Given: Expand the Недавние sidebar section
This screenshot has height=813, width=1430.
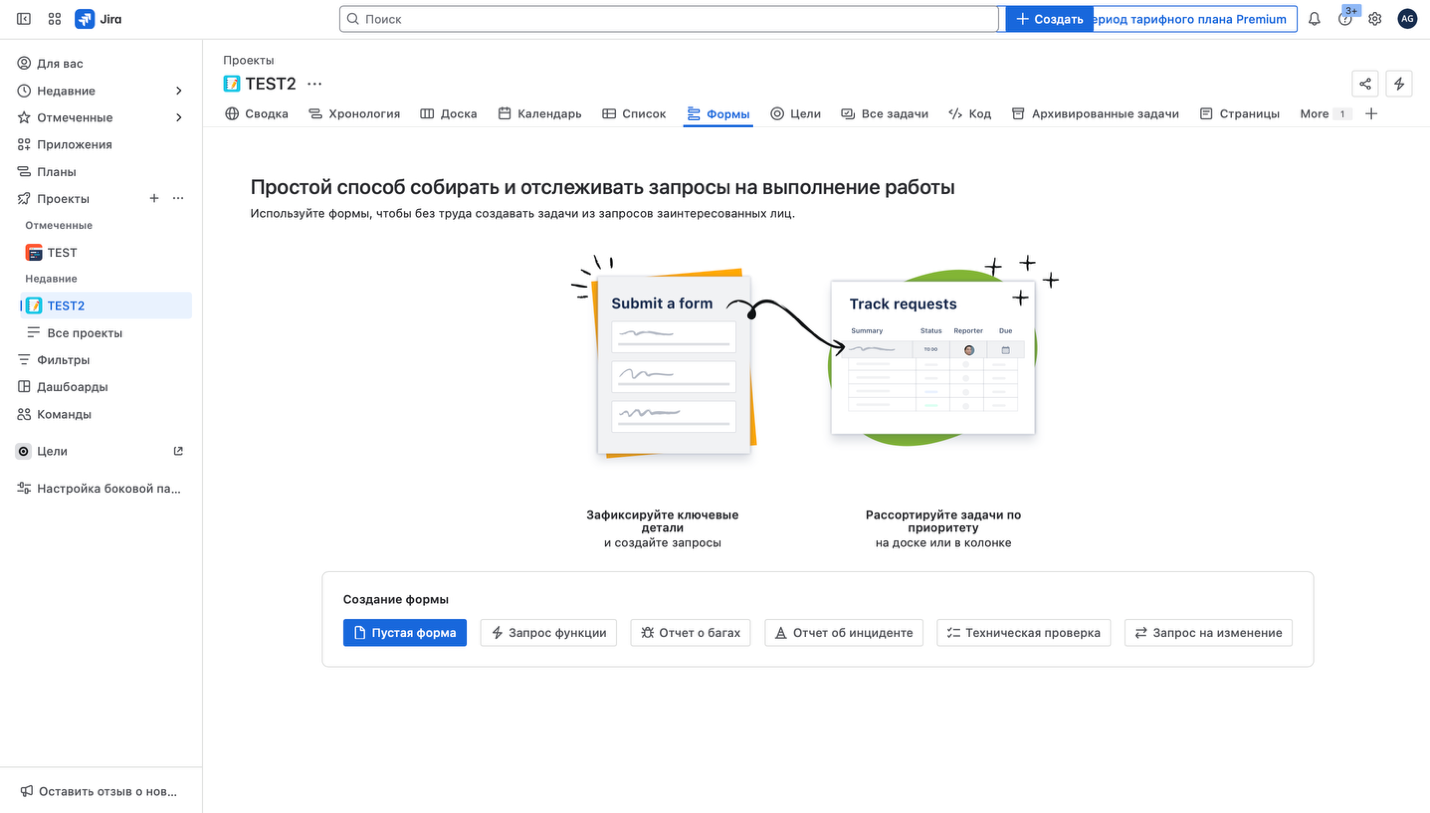Looking at the screenshot, I should click(179, 91).
